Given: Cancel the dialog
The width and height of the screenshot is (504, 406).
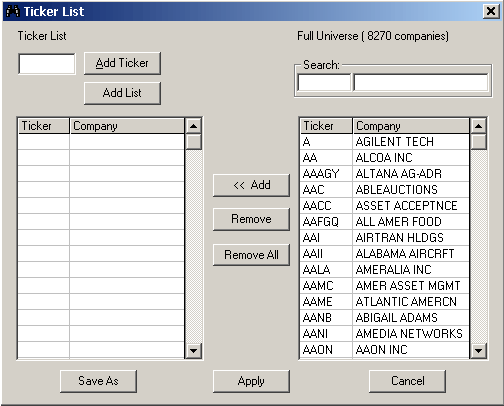Looking at the screenshot, I should (407, 381).
